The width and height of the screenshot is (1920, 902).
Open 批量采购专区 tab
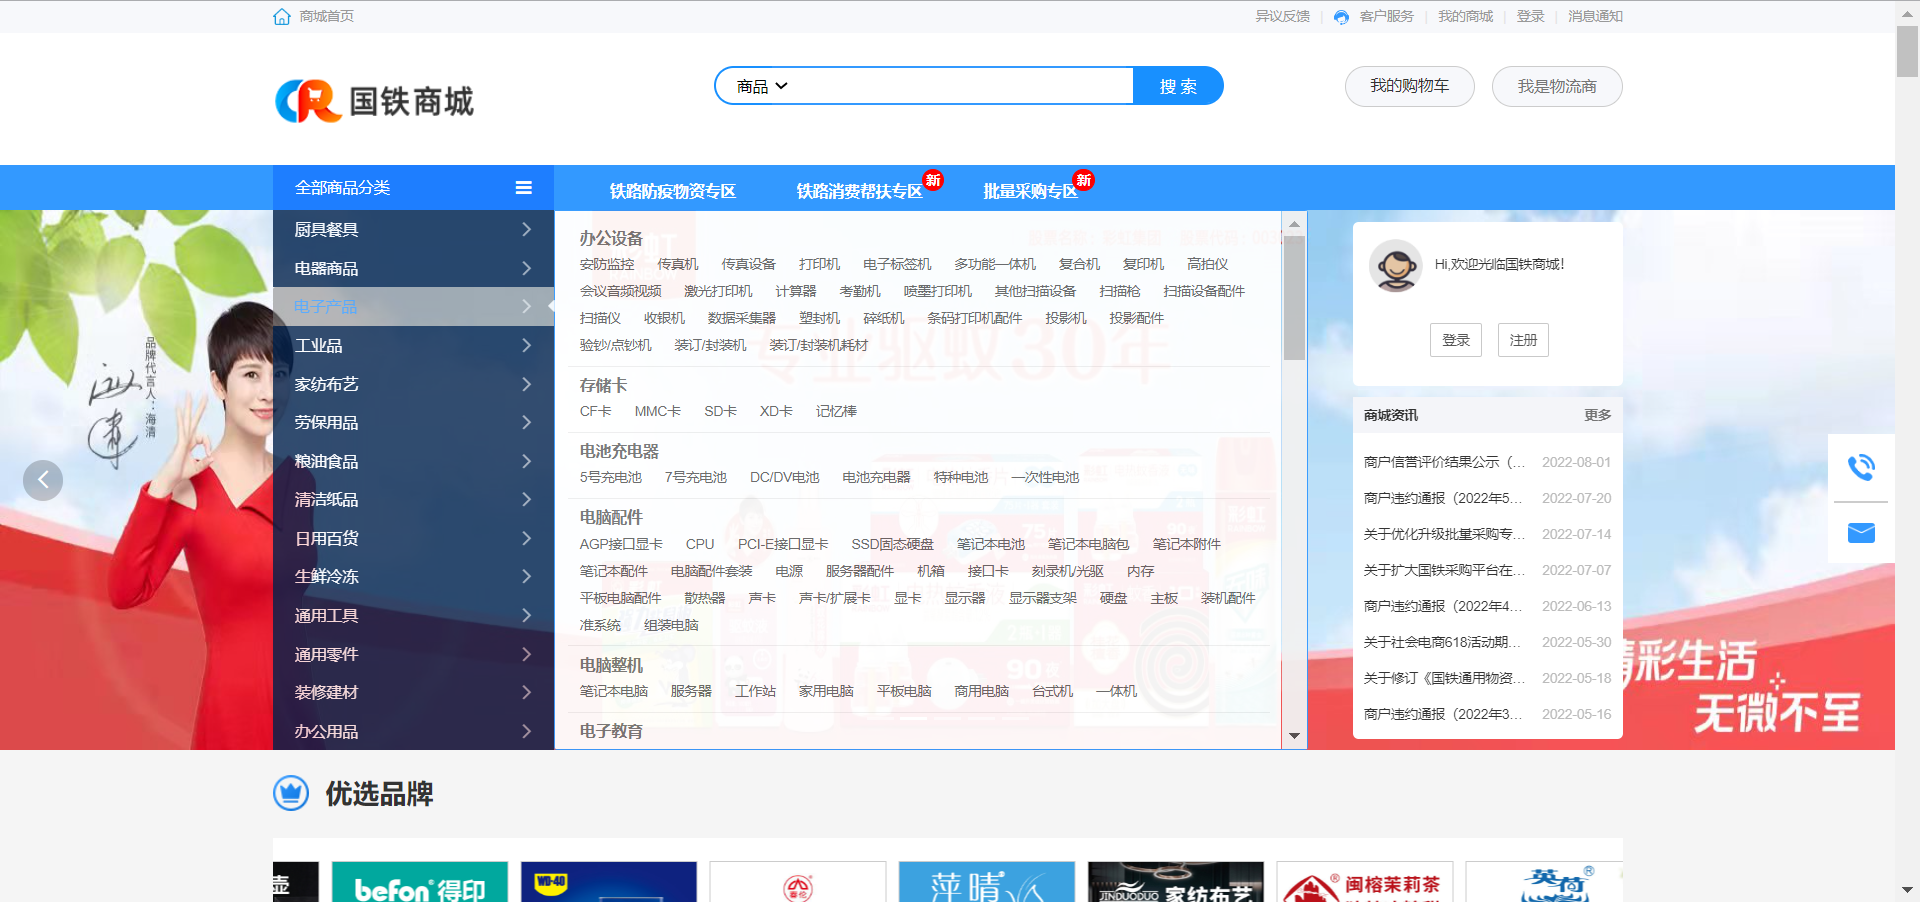click(x=1030, y=191)
